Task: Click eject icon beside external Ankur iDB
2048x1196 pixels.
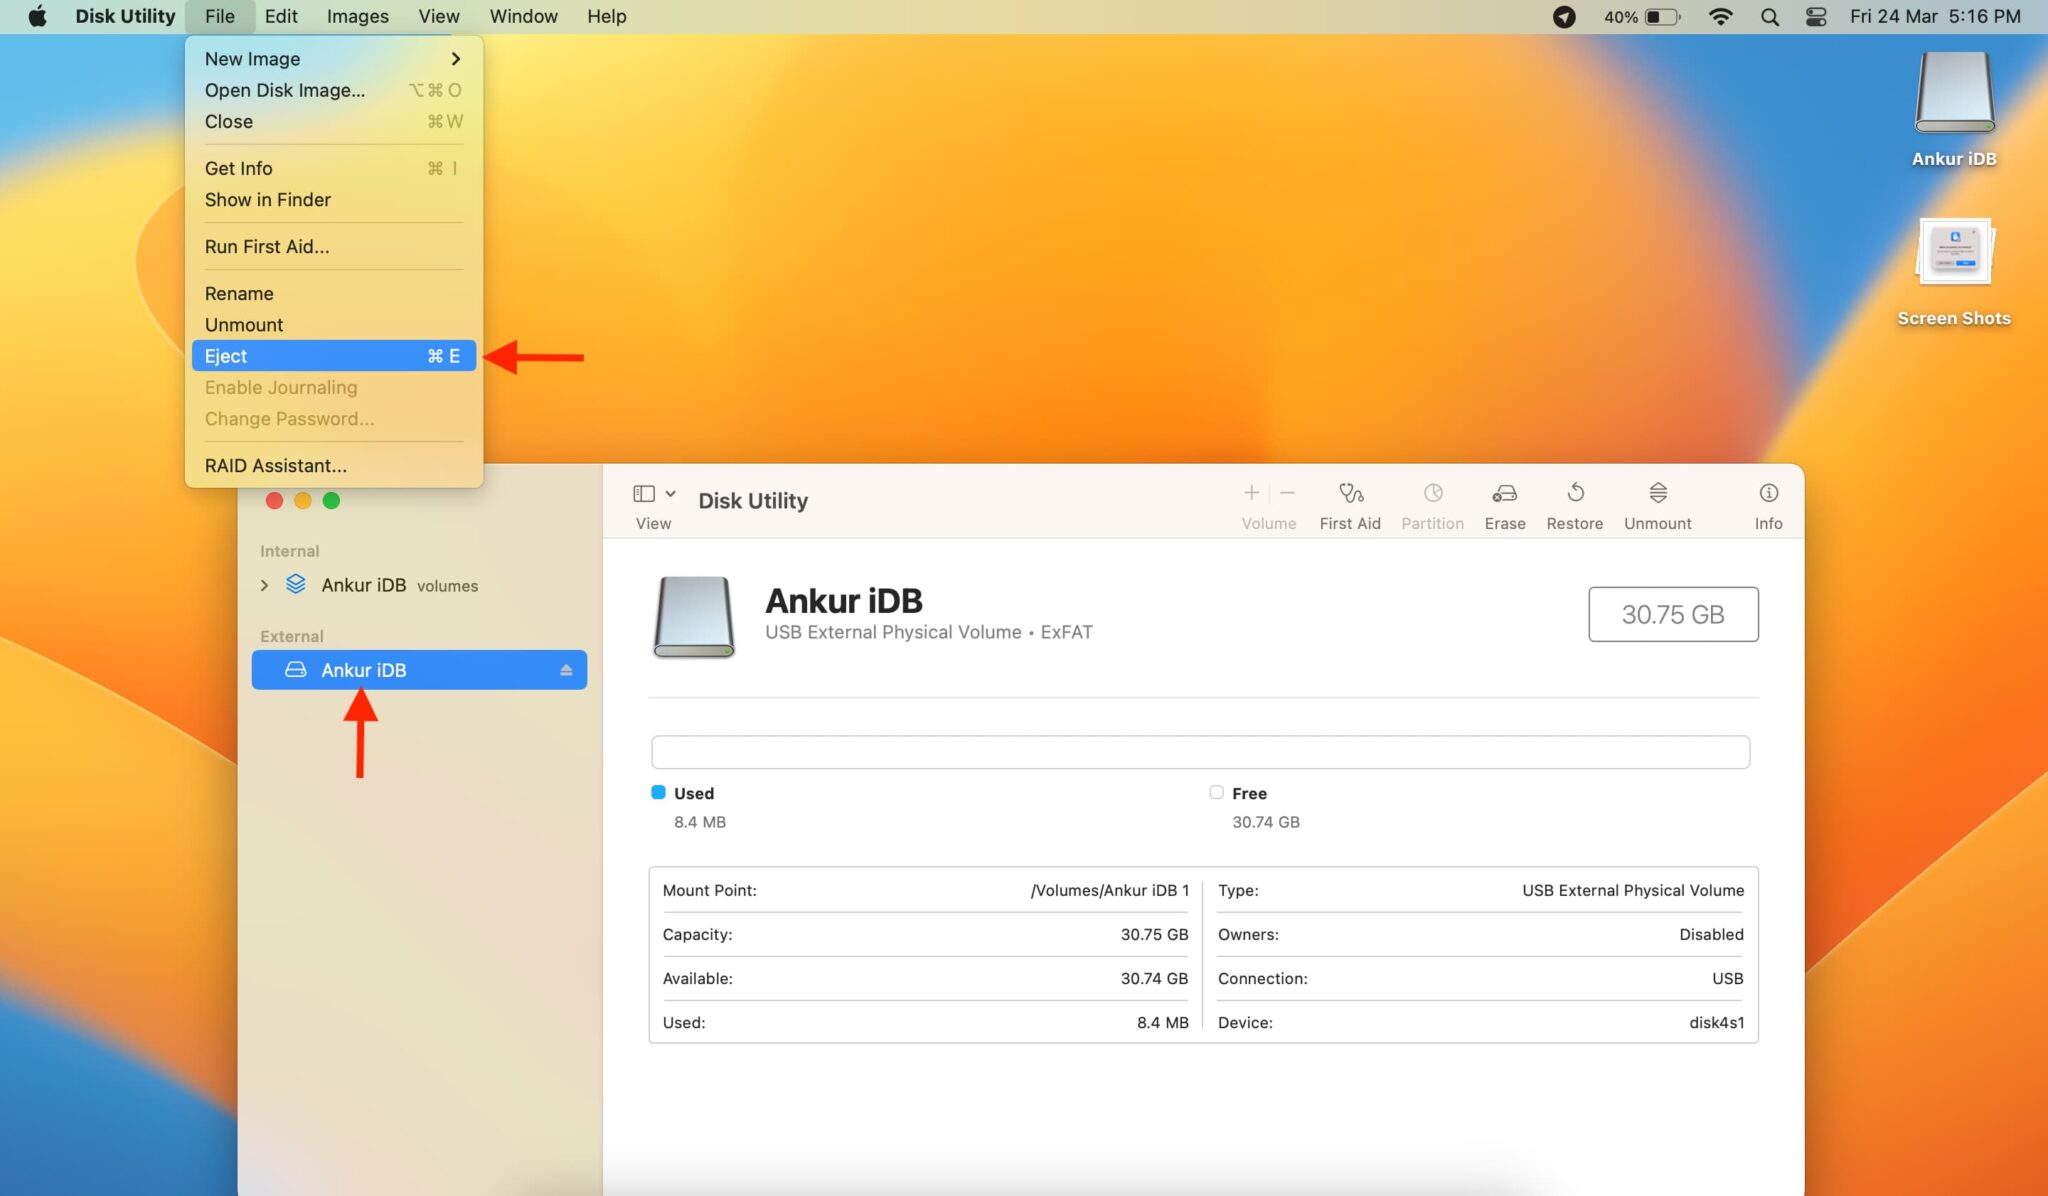Action: 566,670
